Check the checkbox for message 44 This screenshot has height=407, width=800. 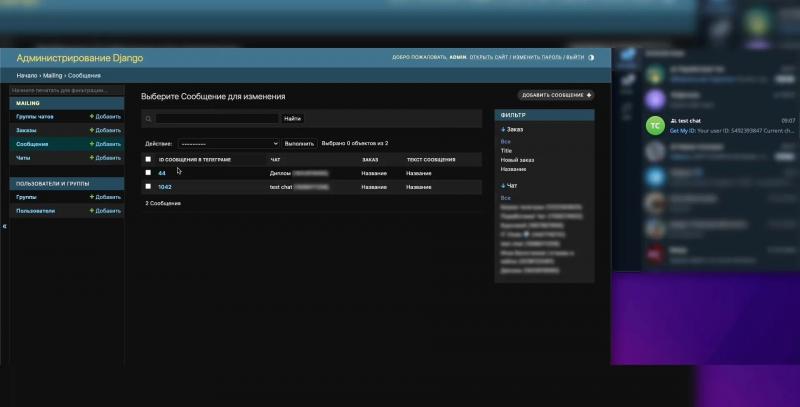[x=148, y=173]
